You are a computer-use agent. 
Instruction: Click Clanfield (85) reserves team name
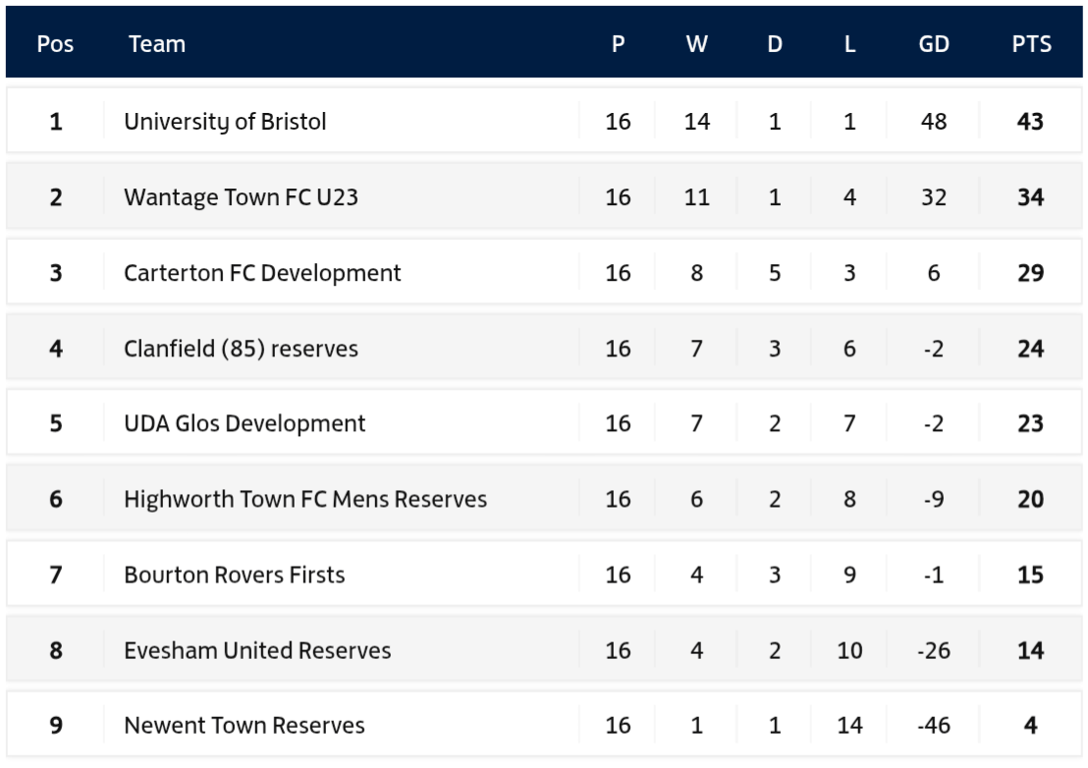pyautogui.click(x=241, y=348)
